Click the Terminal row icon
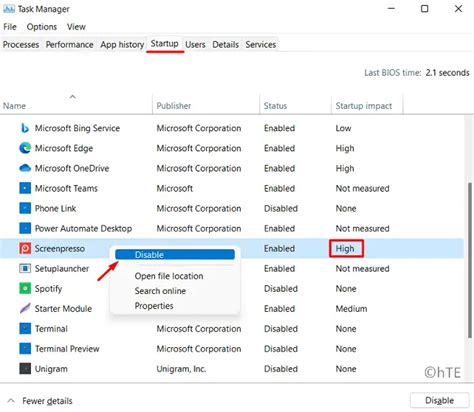474x412 pixels. tap(25, 329)
